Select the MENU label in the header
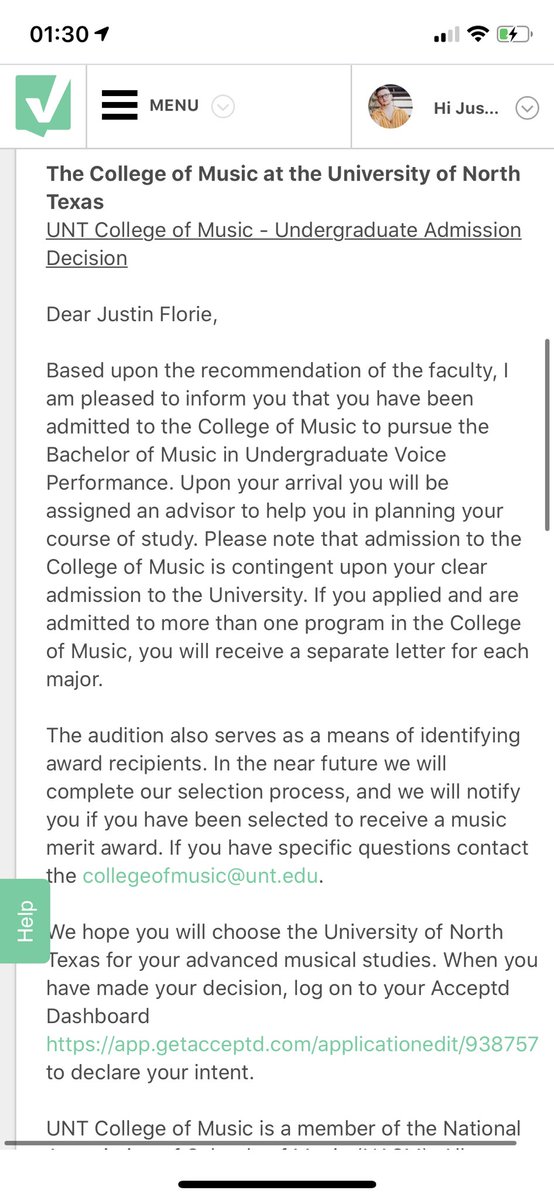The image size is (554, 1200). click(x=174, y=105)
